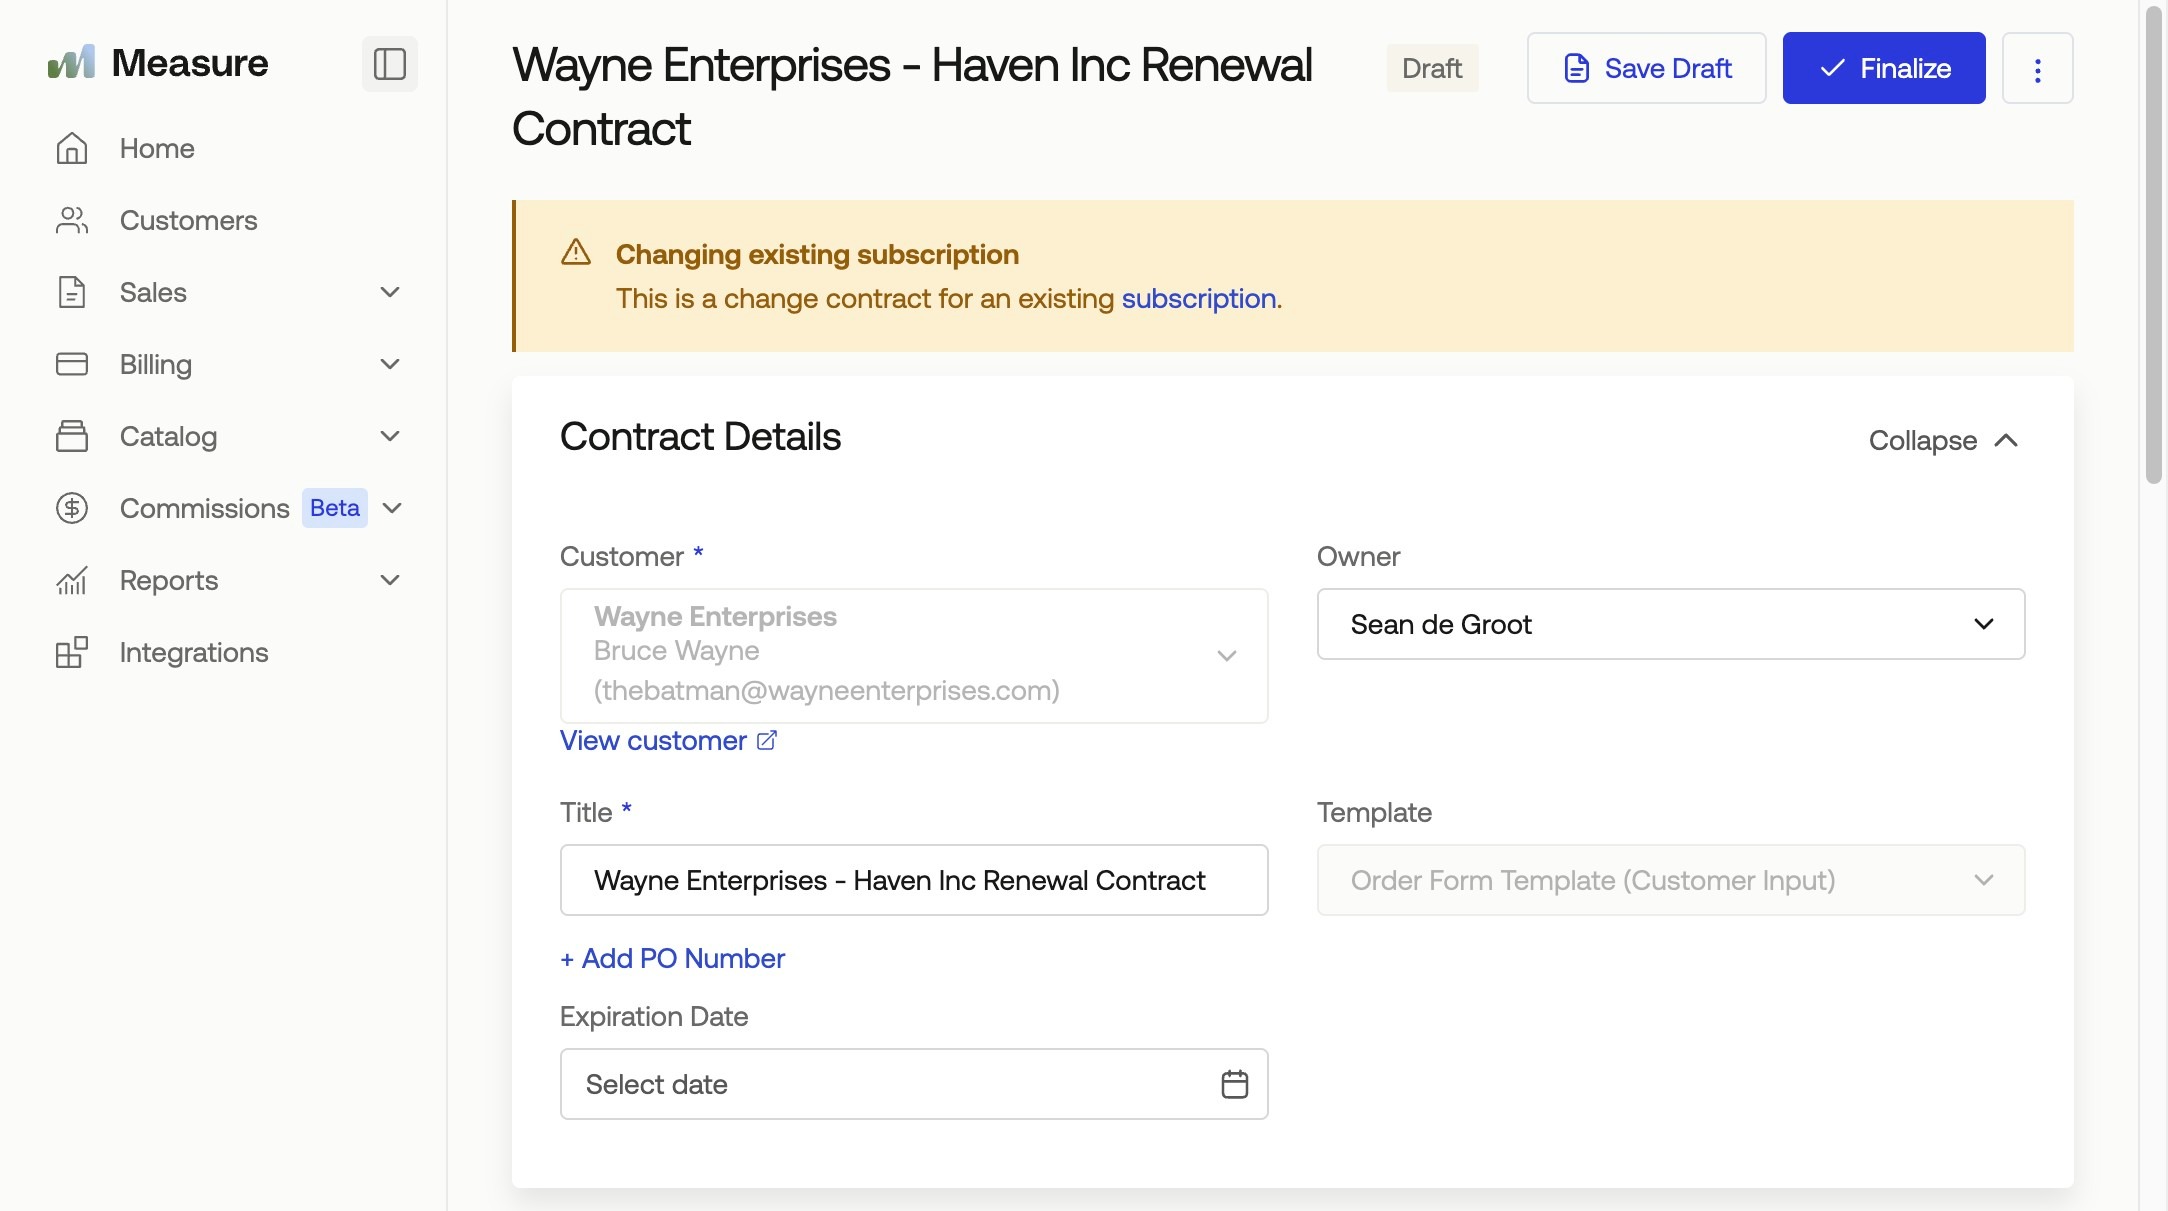Open the three-dot more options menu

pos(2037,68)
